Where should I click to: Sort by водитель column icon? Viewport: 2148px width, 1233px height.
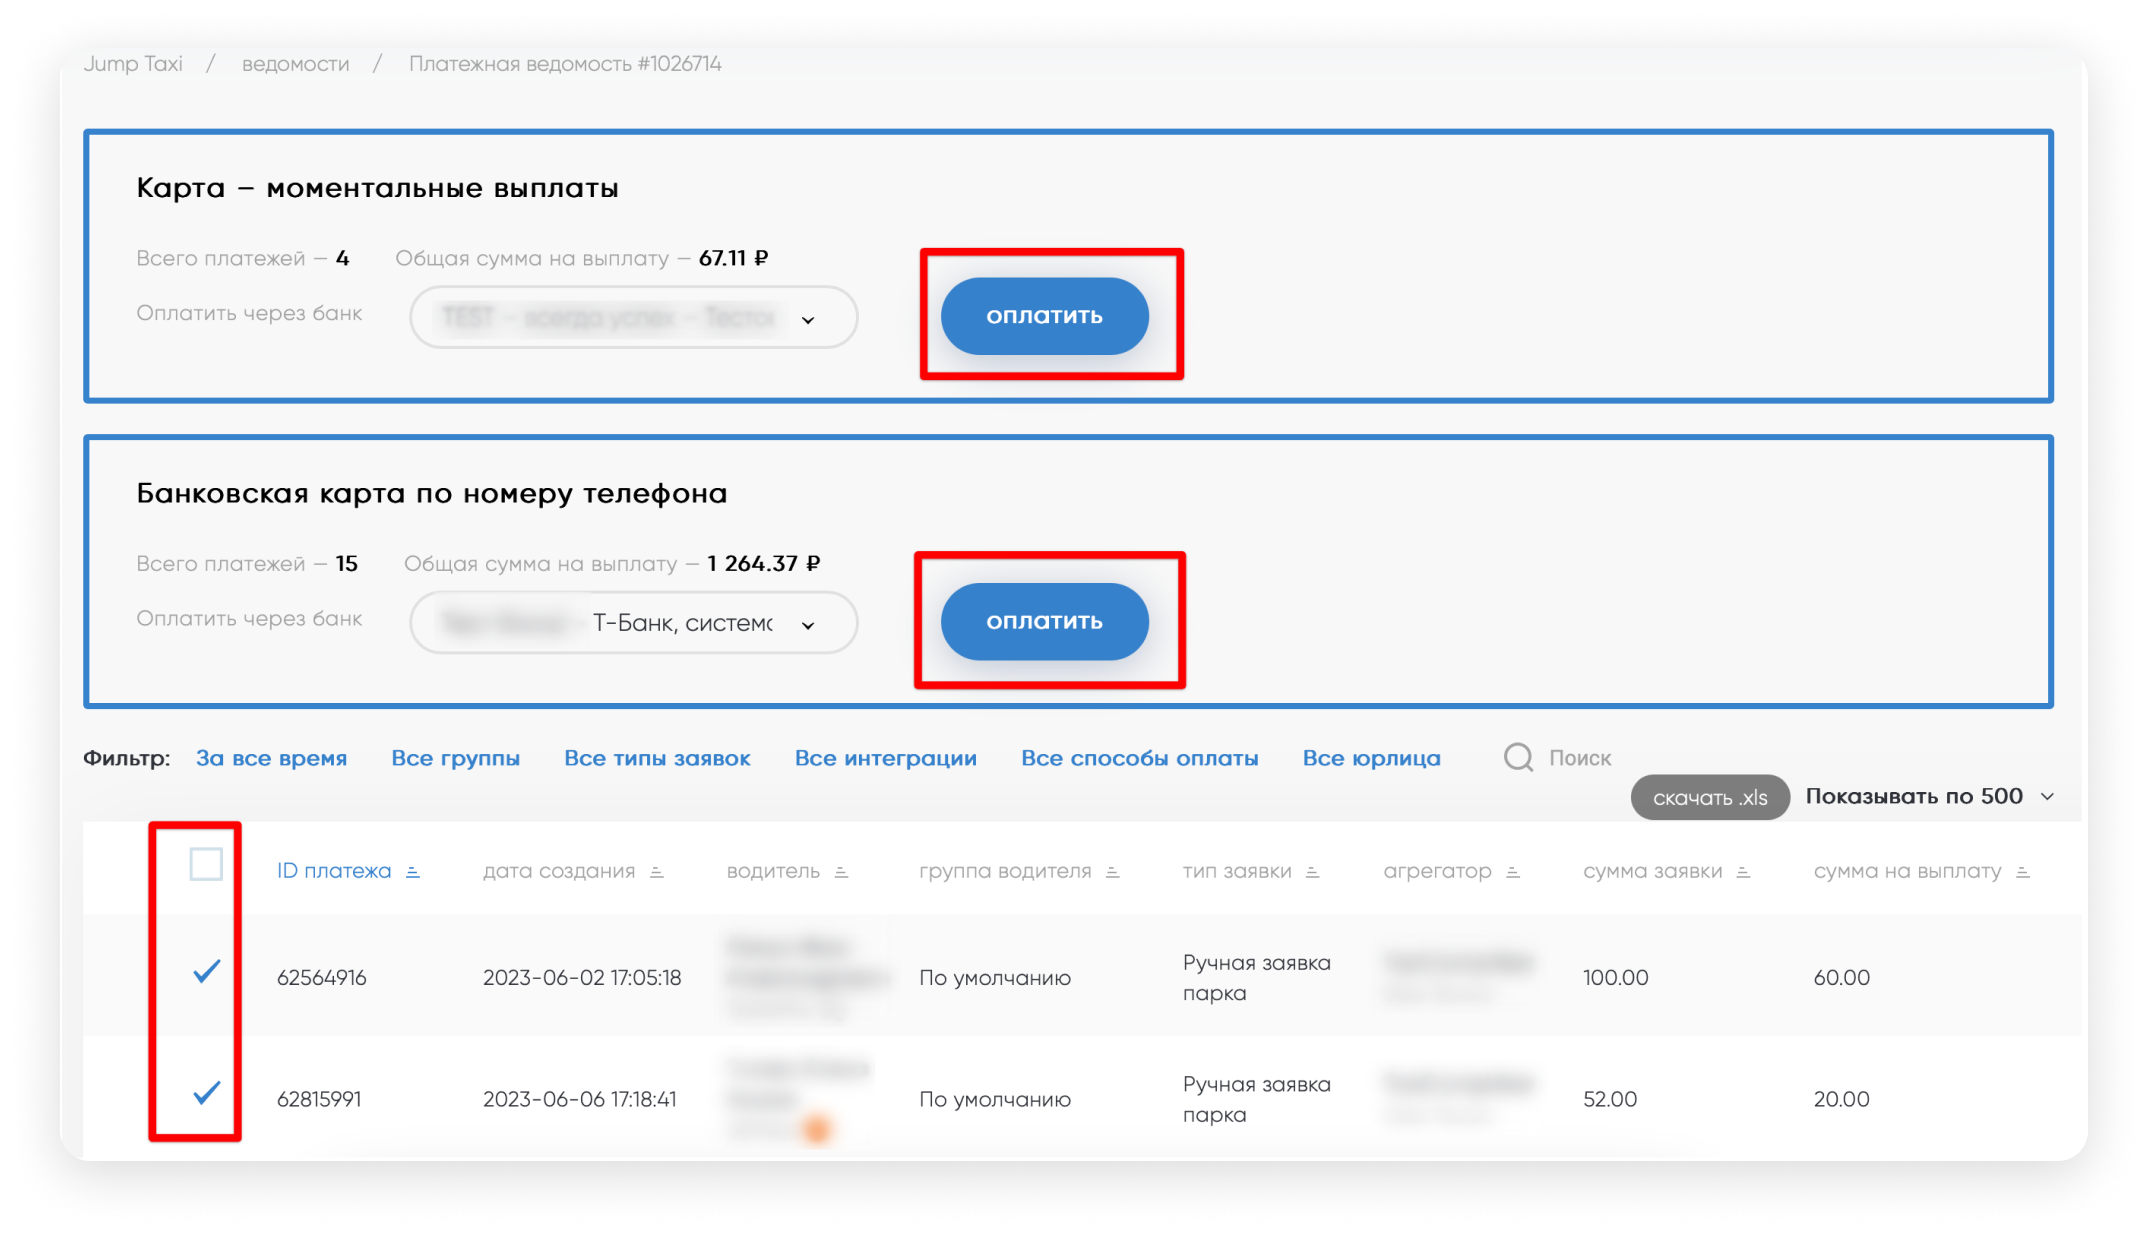(841, 873)
